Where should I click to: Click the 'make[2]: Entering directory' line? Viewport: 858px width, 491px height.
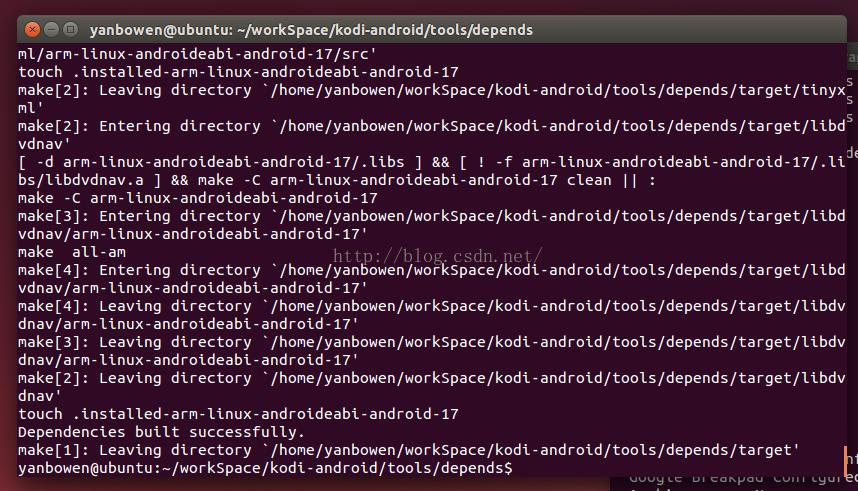coord(432,126)
